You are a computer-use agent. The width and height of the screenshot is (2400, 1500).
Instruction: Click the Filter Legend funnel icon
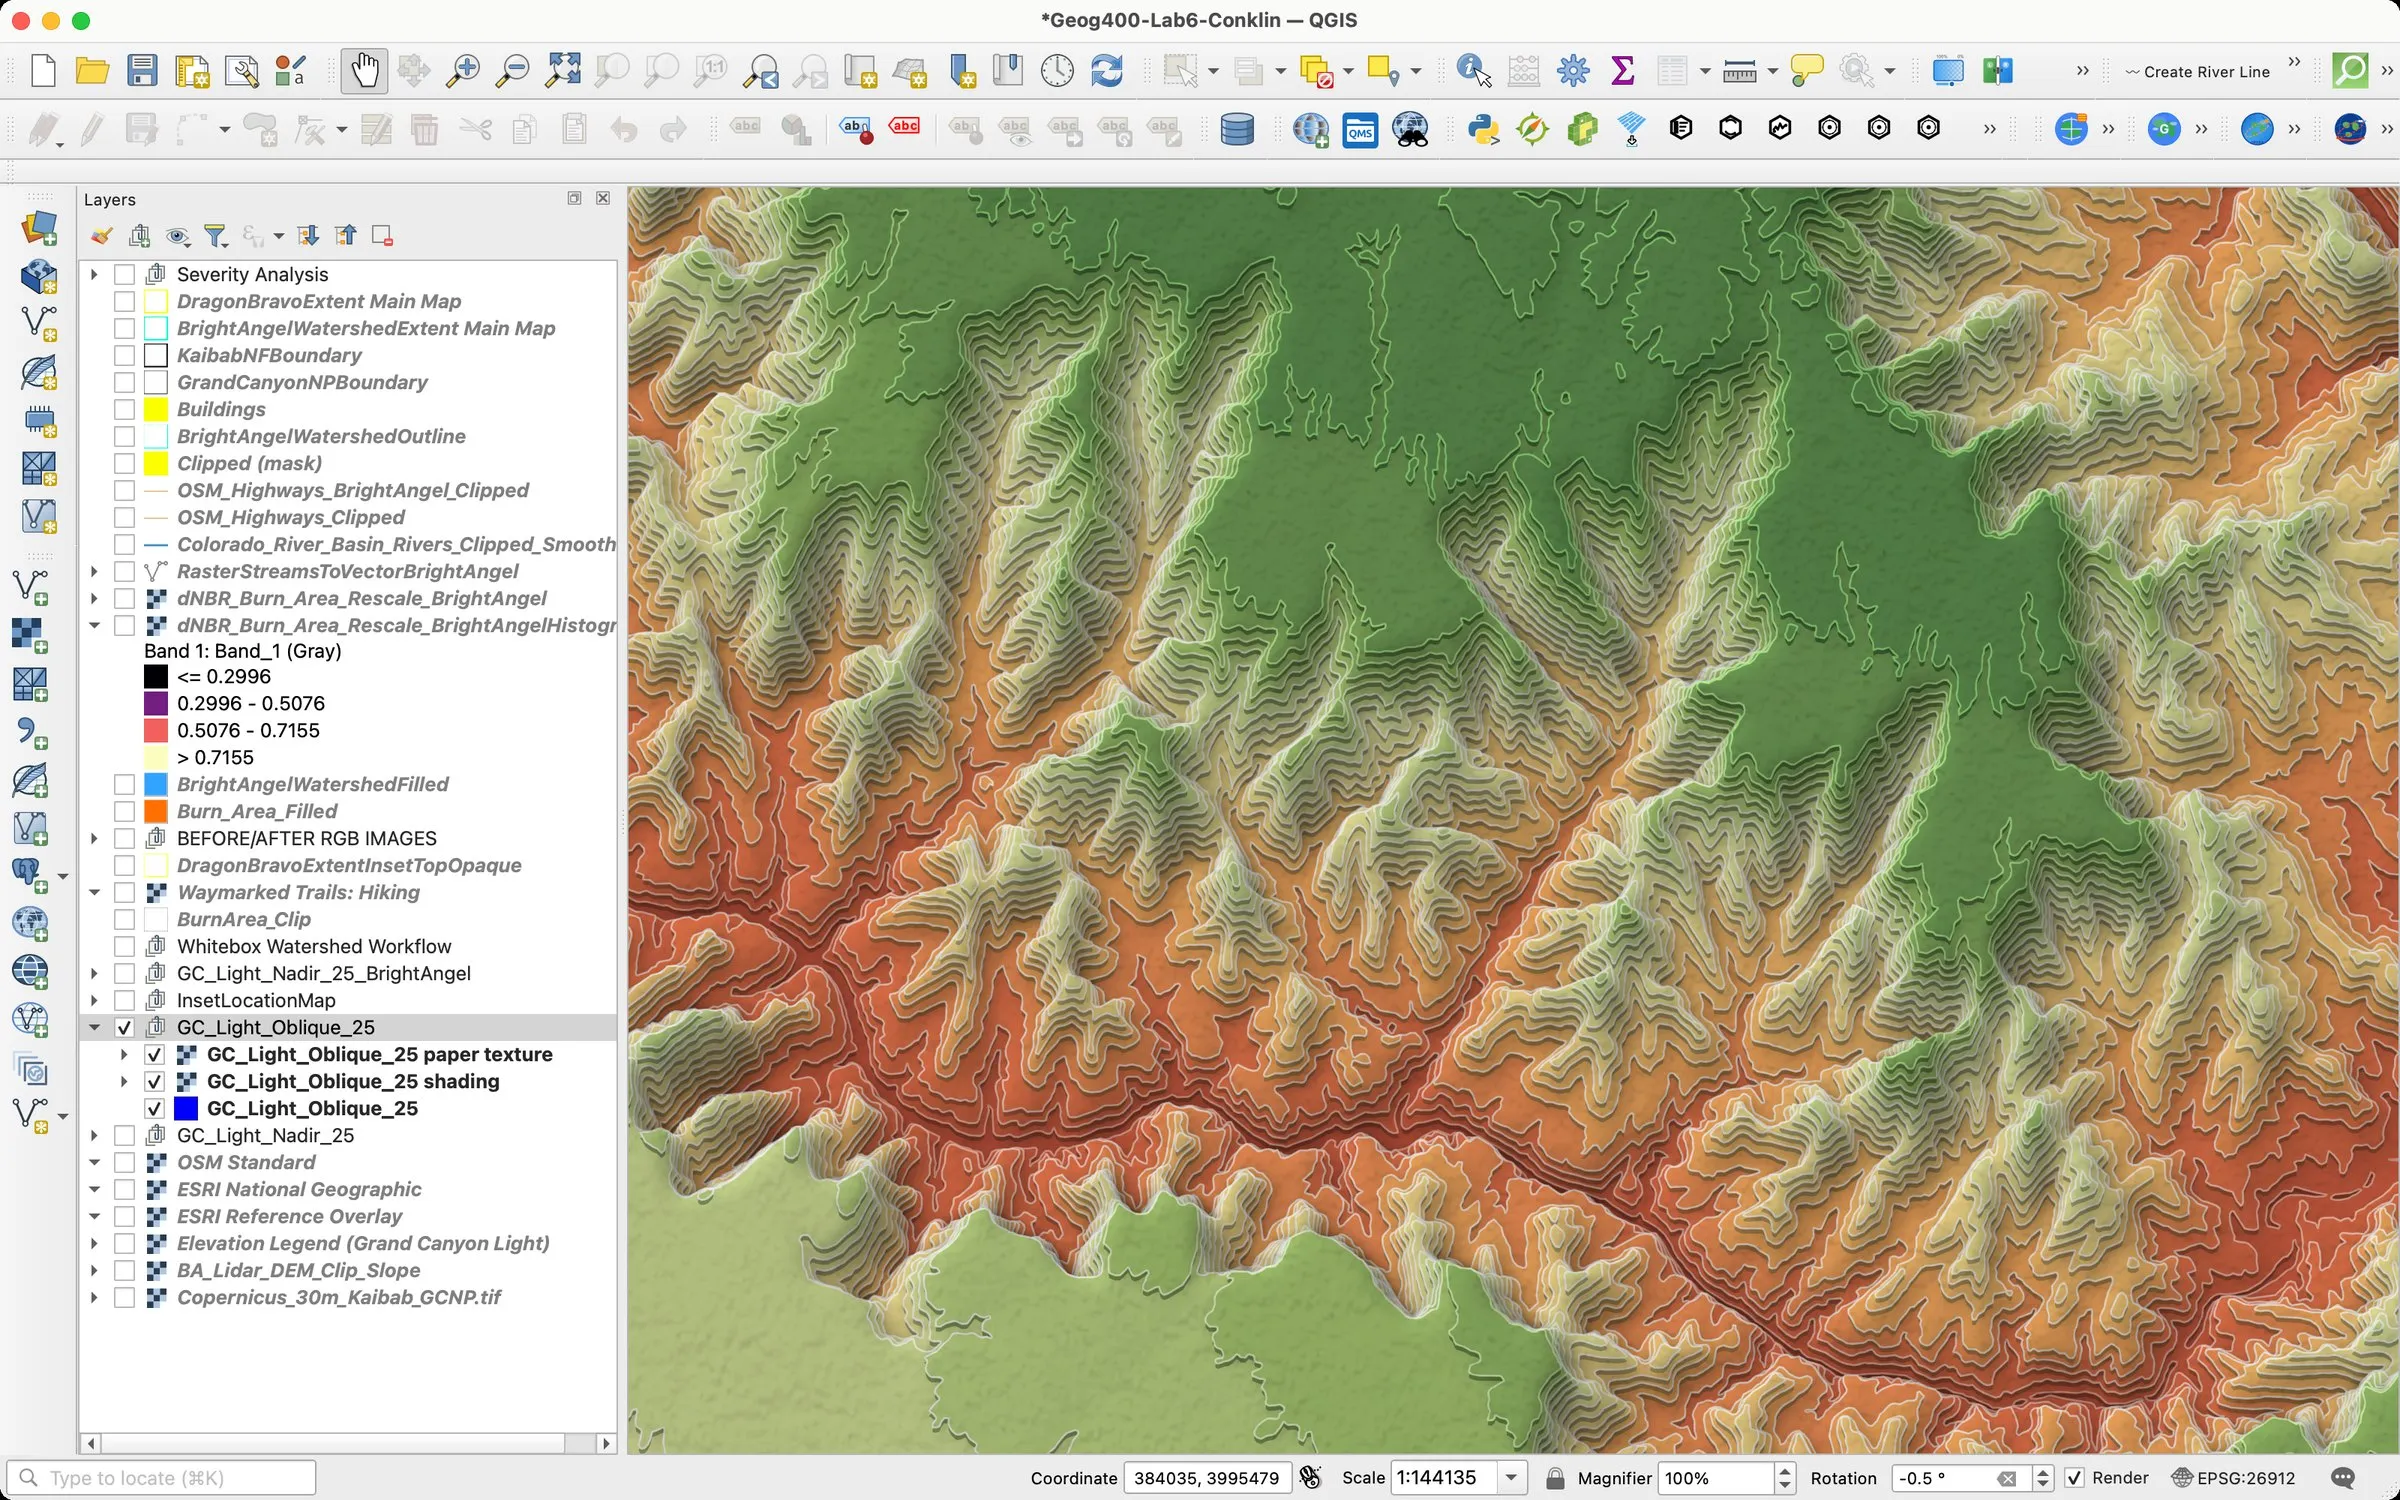click(x=216, y=236)
